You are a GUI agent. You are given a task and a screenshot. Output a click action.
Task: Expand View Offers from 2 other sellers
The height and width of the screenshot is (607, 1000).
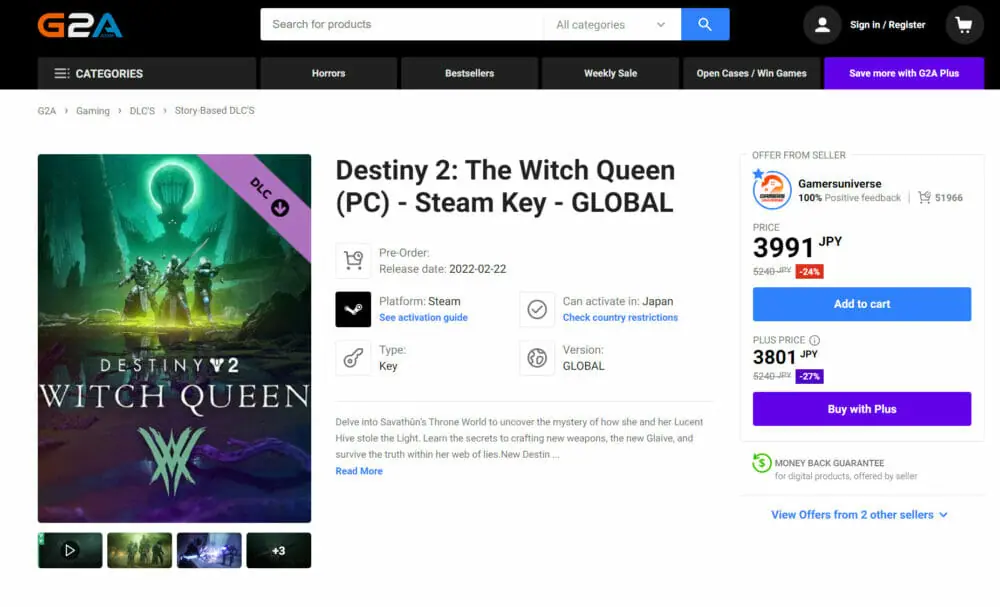[859, 515]
